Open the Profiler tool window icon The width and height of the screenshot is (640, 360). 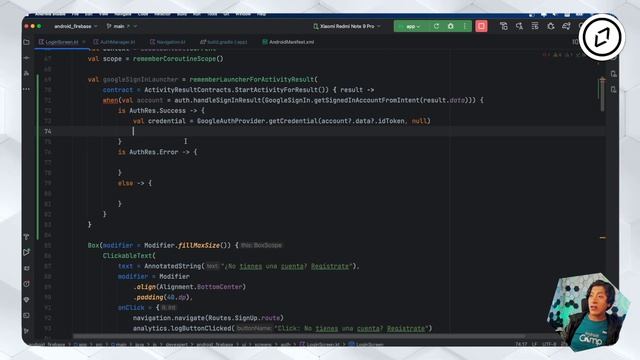click(x=27, y=284)
